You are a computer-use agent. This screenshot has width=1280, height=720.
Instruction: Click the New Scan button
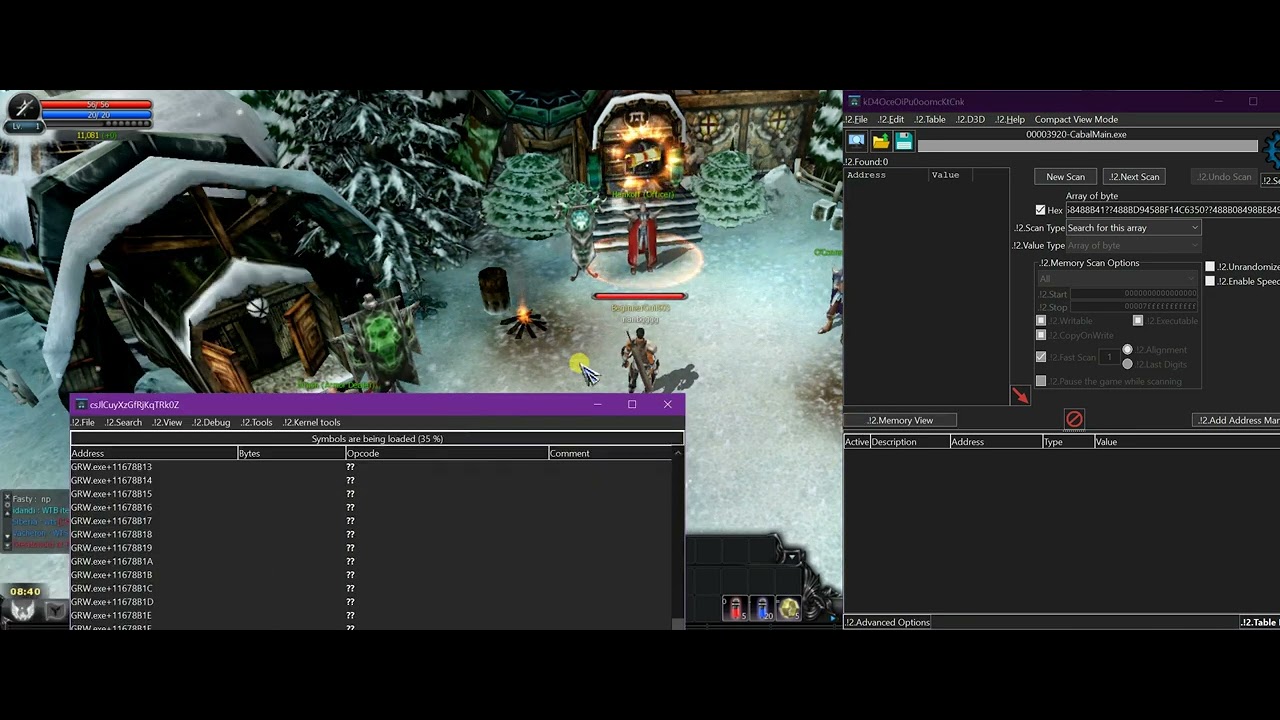1065,177
